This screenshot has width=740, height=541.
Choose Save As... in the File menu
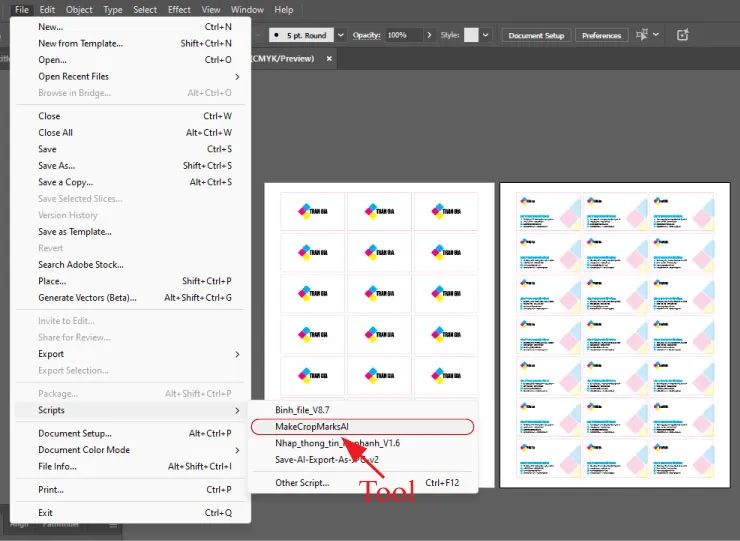(56, 166)
